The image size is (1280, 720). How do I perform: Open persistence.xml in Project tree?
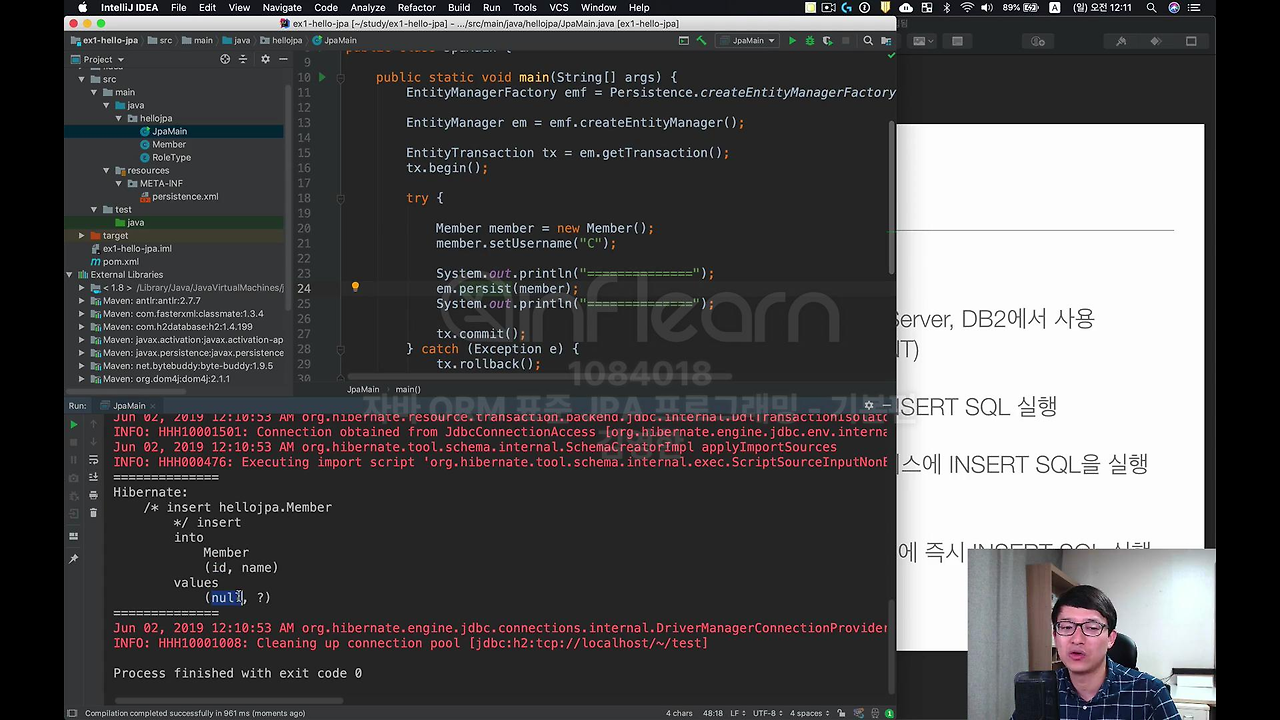coord(185,196)
